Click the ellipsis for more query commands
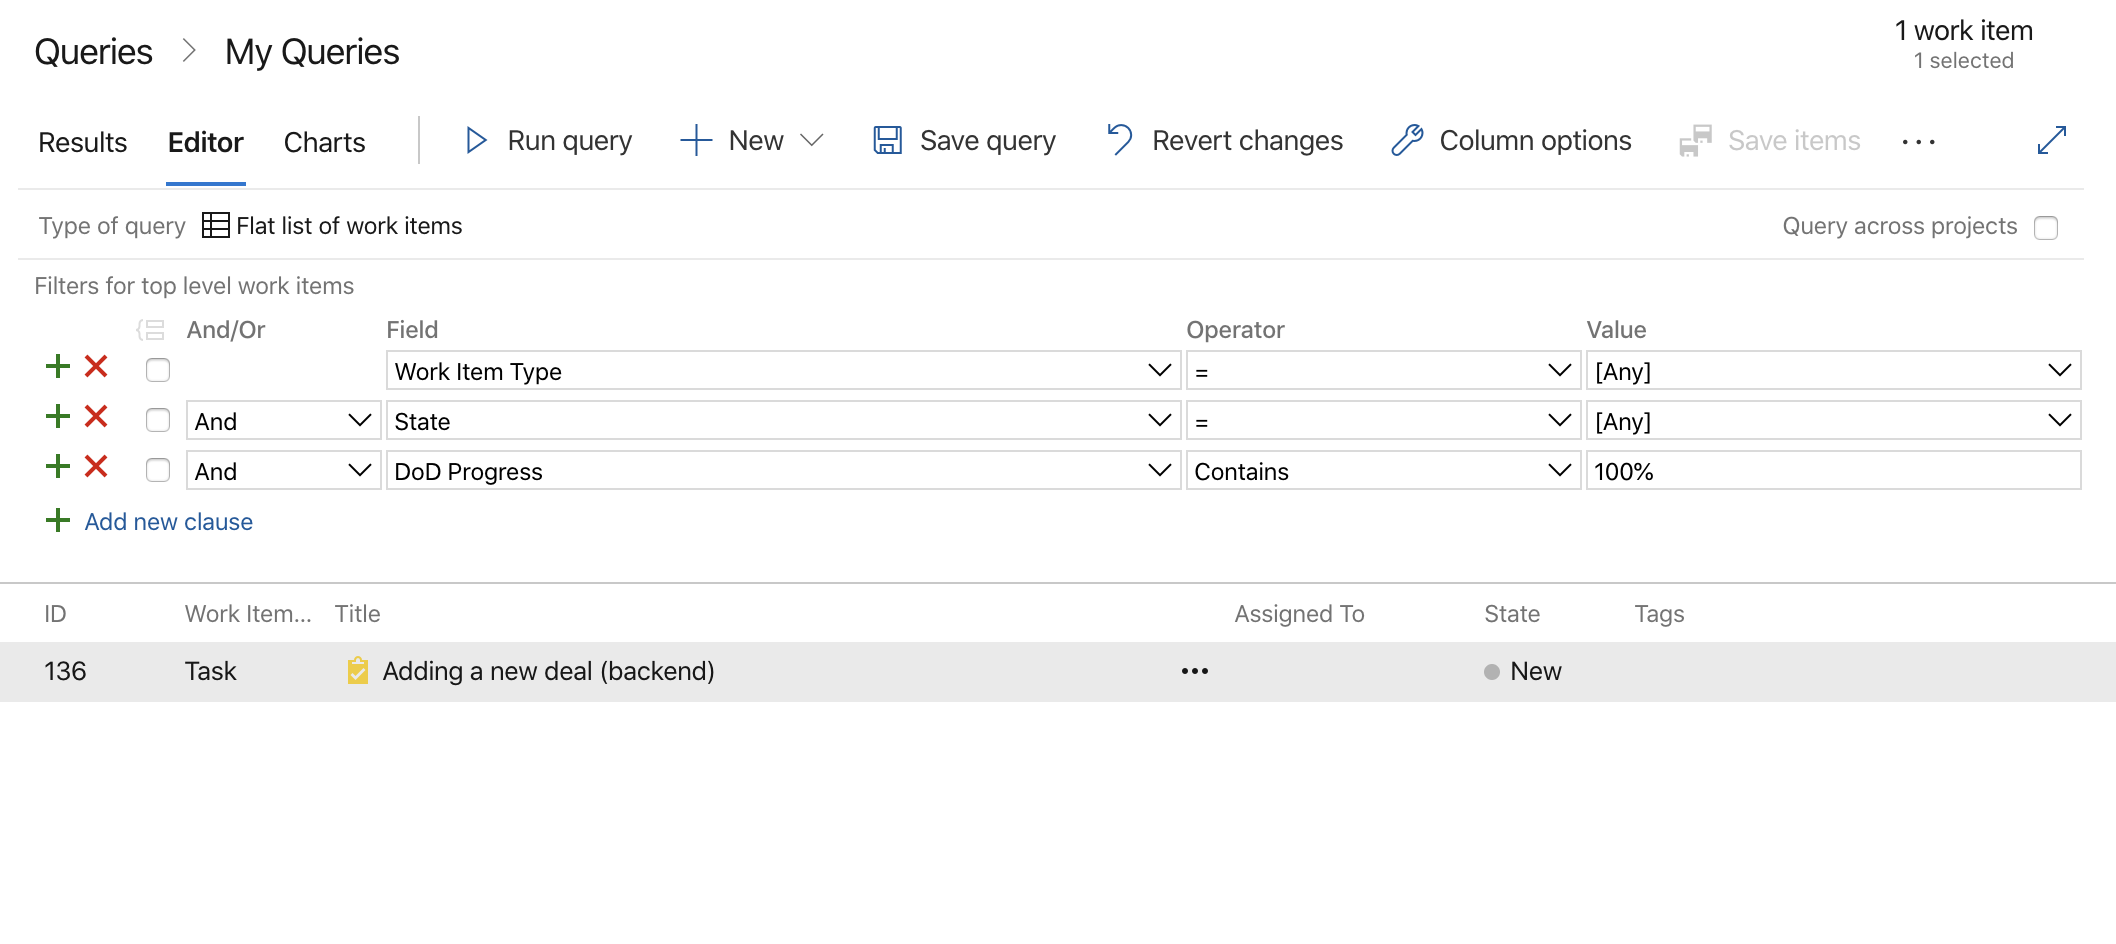 click(x=1919, y=141)
